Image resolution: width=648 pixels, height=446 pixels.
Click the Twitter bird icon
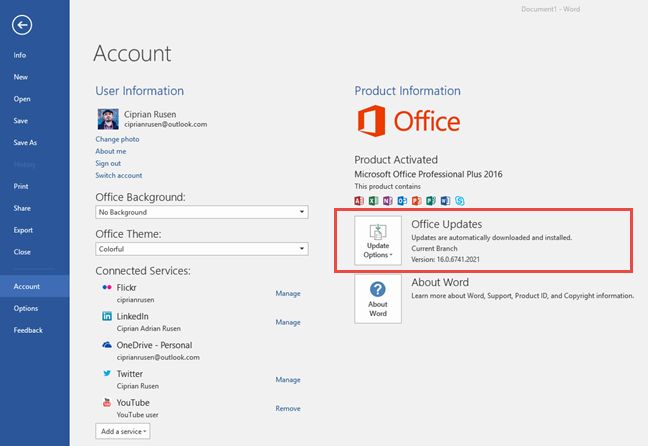point(107,373)
